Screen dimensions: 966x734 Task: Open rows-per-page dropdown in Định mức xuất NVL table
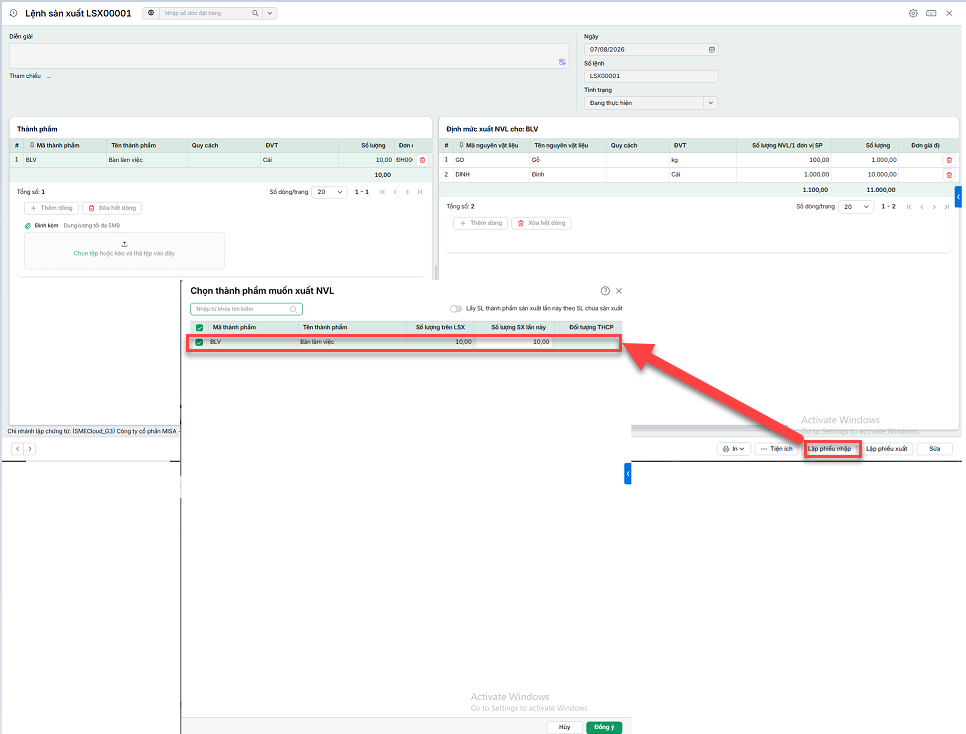click(856, 206)
